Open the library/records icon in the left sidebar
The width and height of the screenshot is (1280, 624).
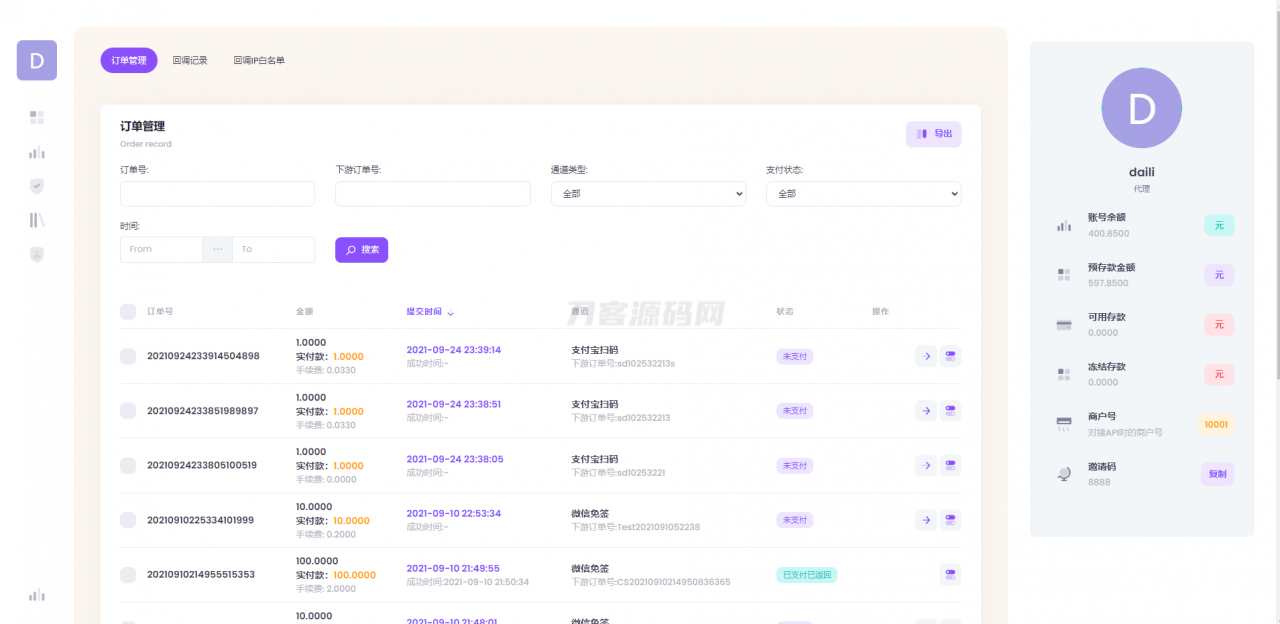pos(36,219)
